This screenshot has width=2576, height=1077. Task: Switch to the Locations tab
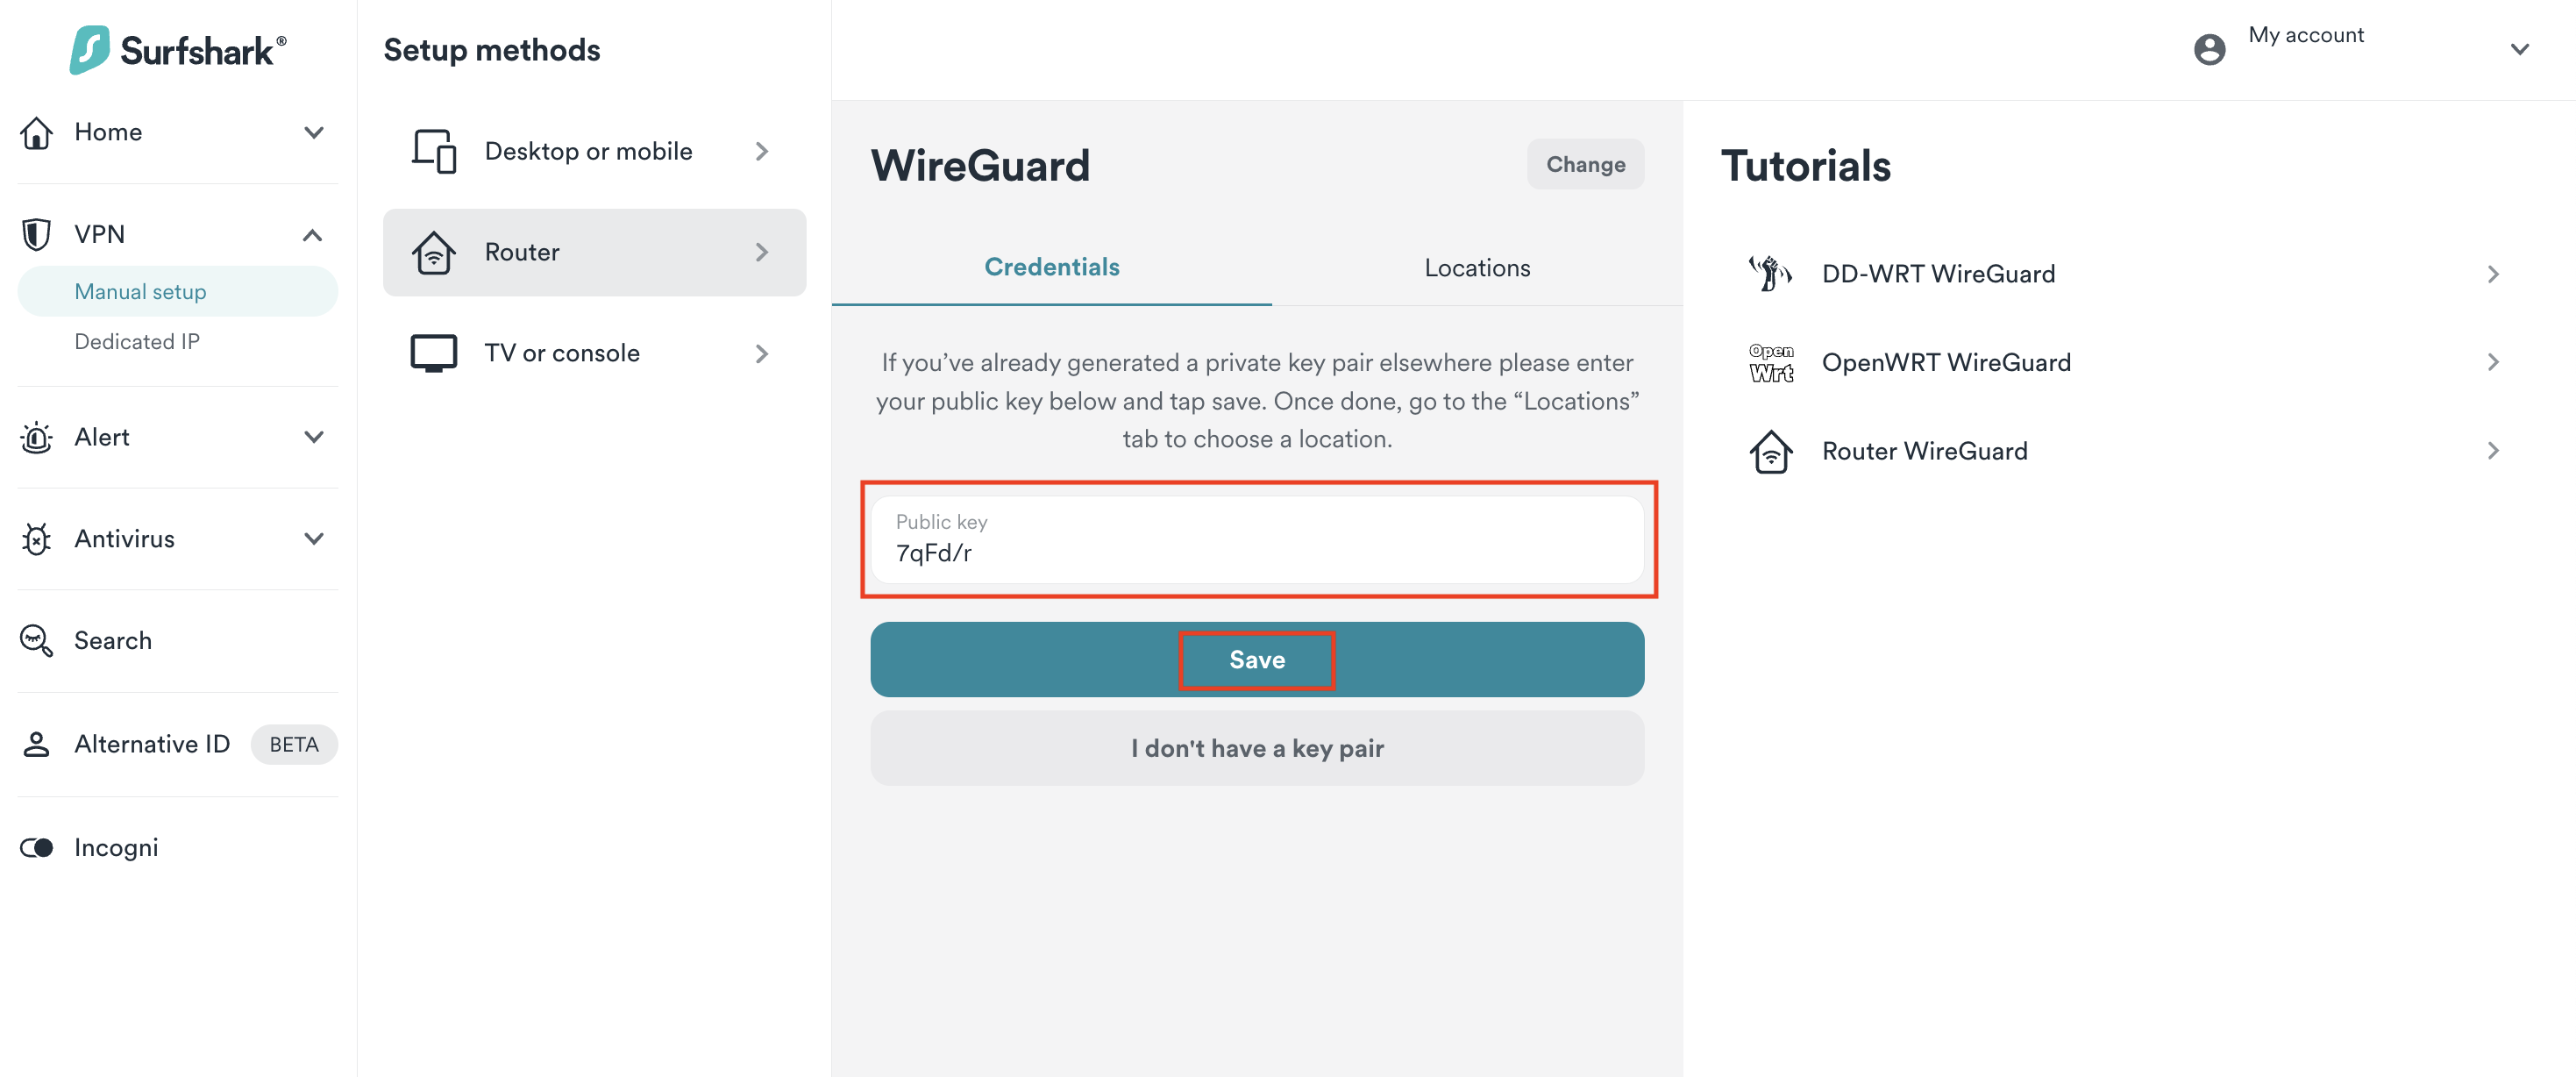[x=1474, y=265]
